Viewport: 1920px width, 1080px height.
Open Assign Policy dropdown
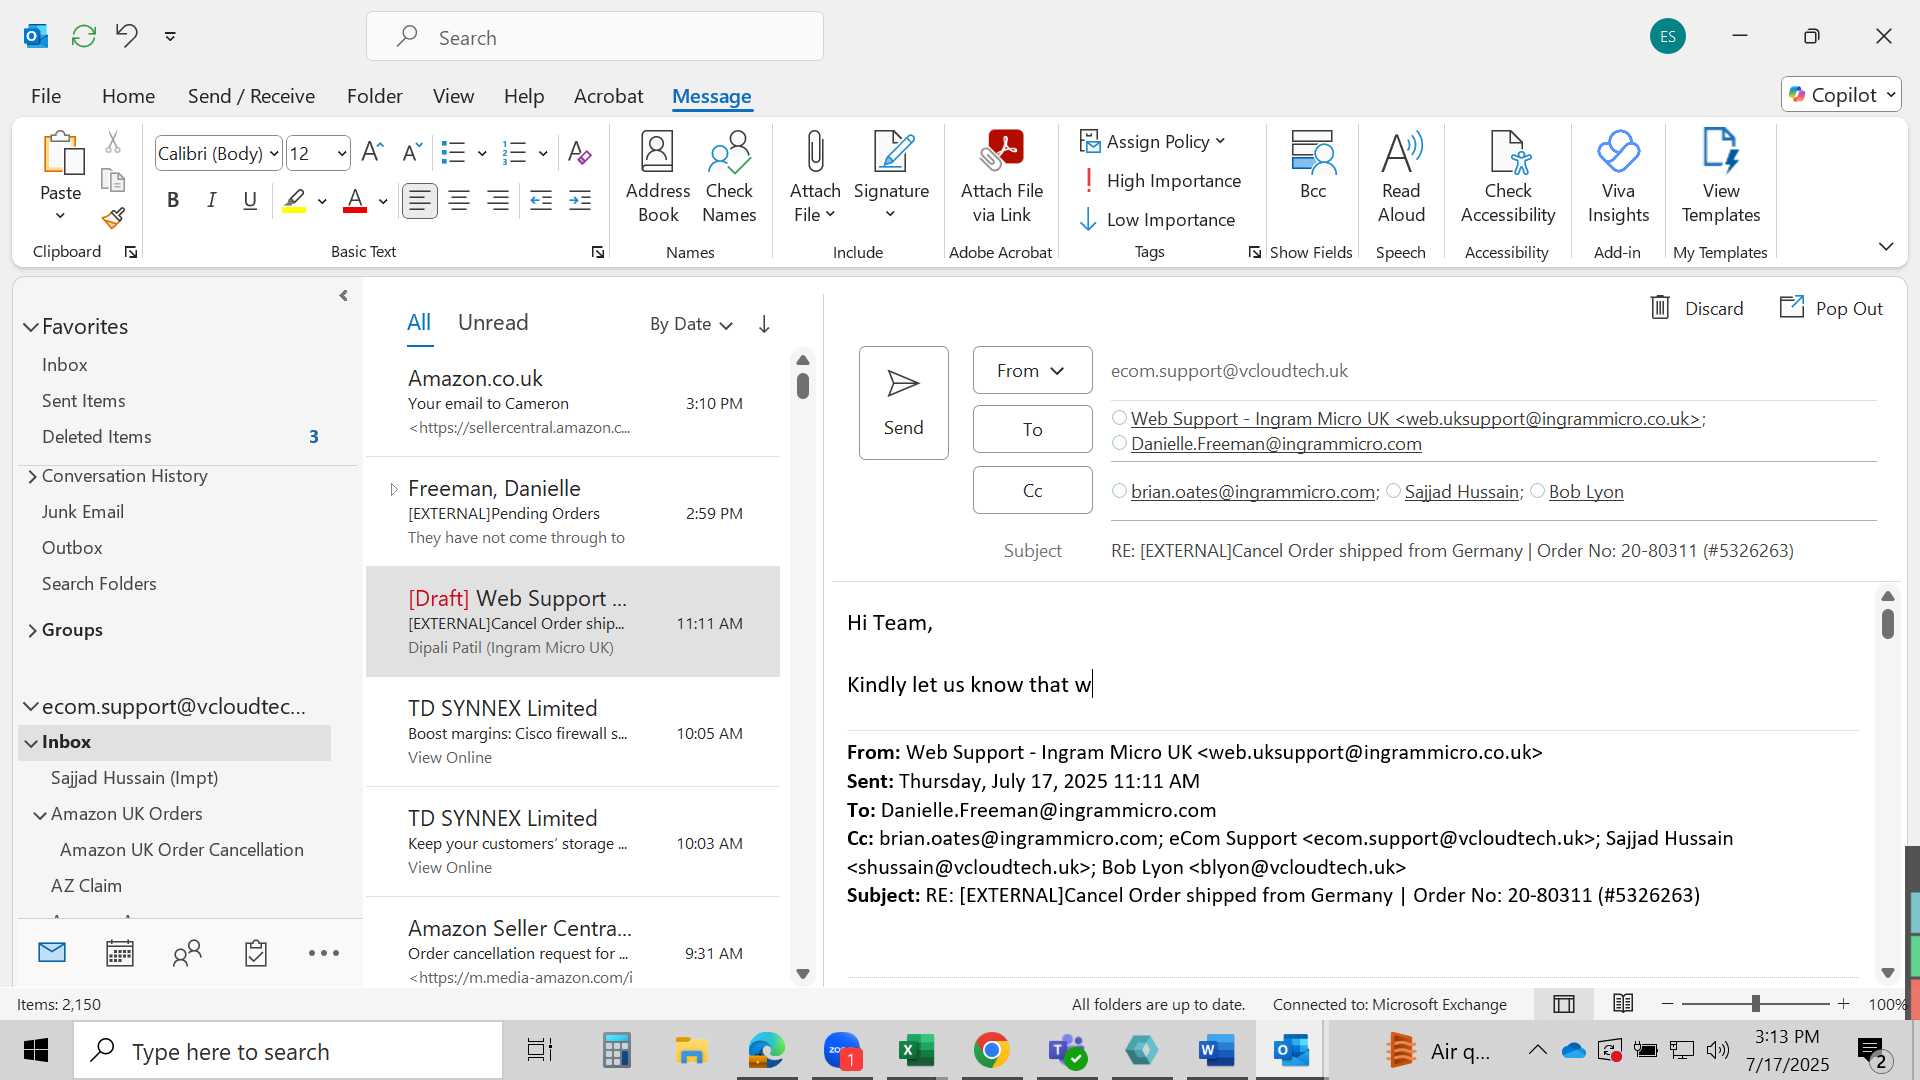coord(1153,142)
